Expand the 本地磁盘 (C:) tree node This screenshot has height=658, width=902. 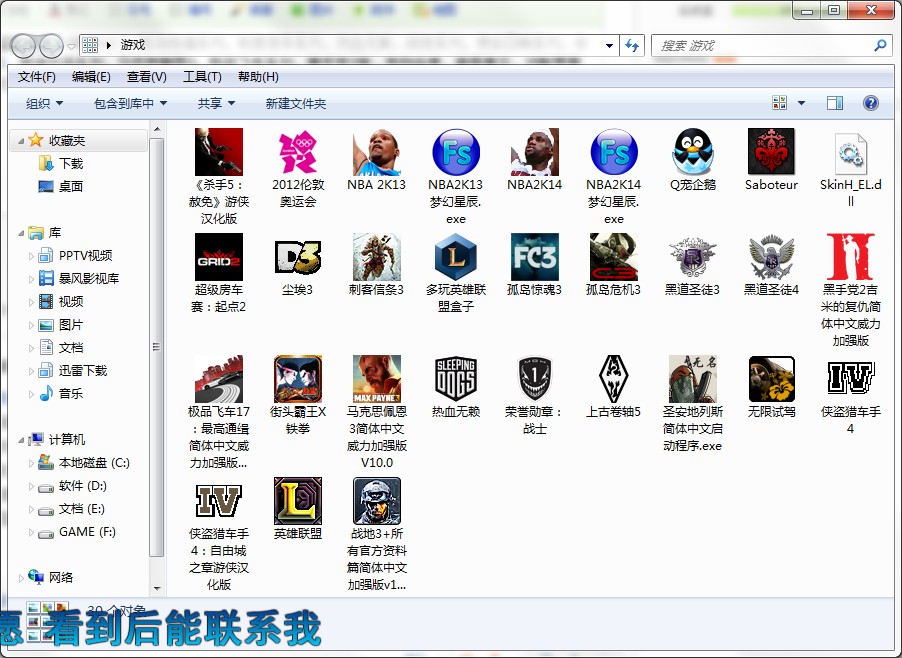coord(31,463)
